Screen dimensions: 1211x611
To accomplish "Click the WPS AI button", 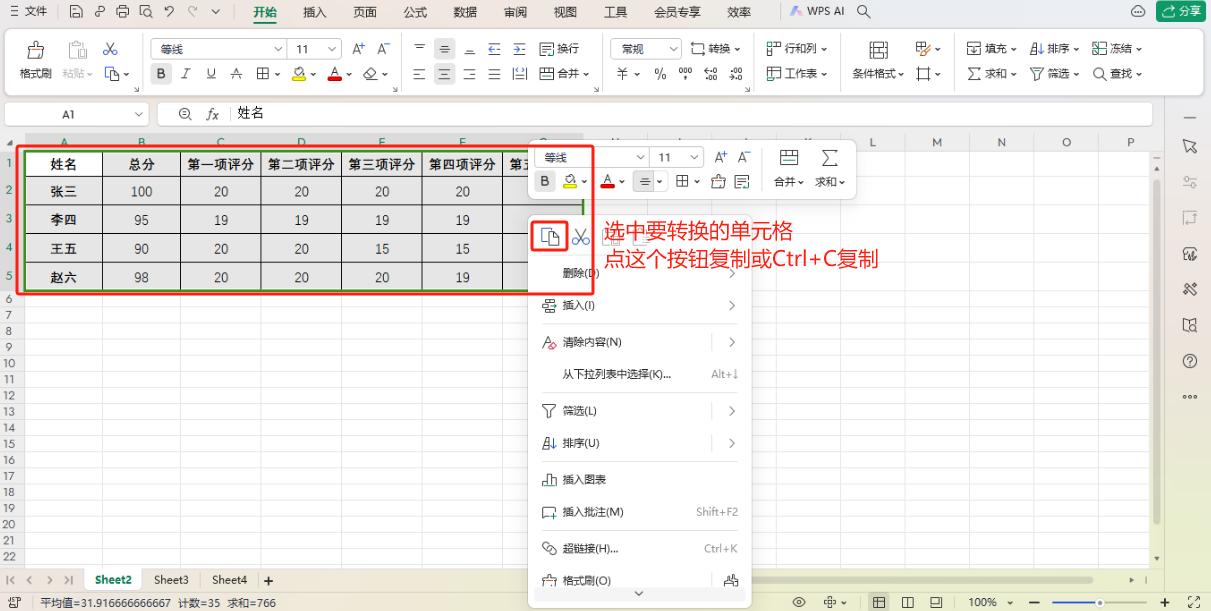I will coord(818,12).
